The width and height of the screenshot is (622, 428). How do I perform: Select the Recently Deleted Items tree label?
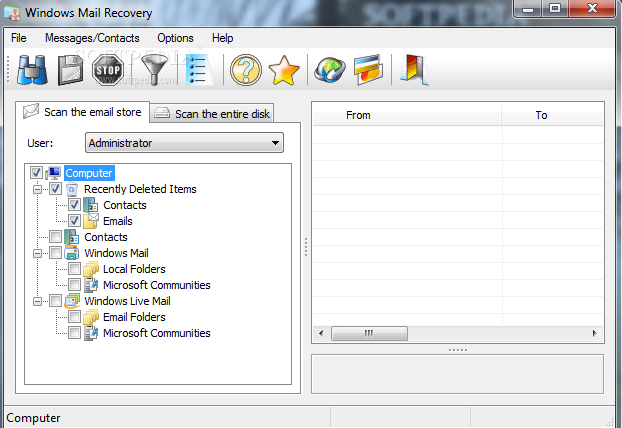(x=140, y=189)
